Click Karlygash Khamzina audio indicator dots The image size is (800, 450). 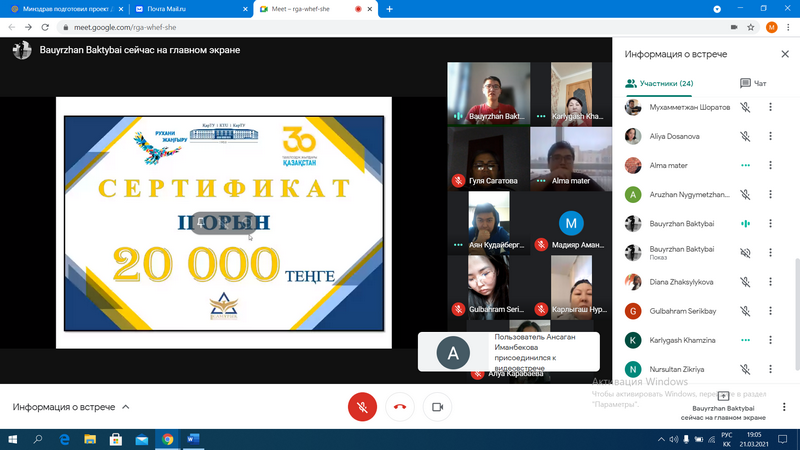(745, 340)
